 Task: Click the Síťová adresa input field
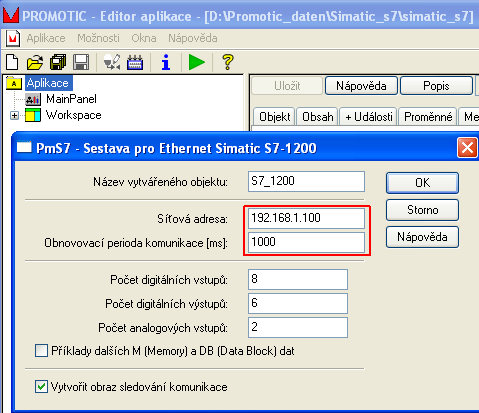[306, 218]
